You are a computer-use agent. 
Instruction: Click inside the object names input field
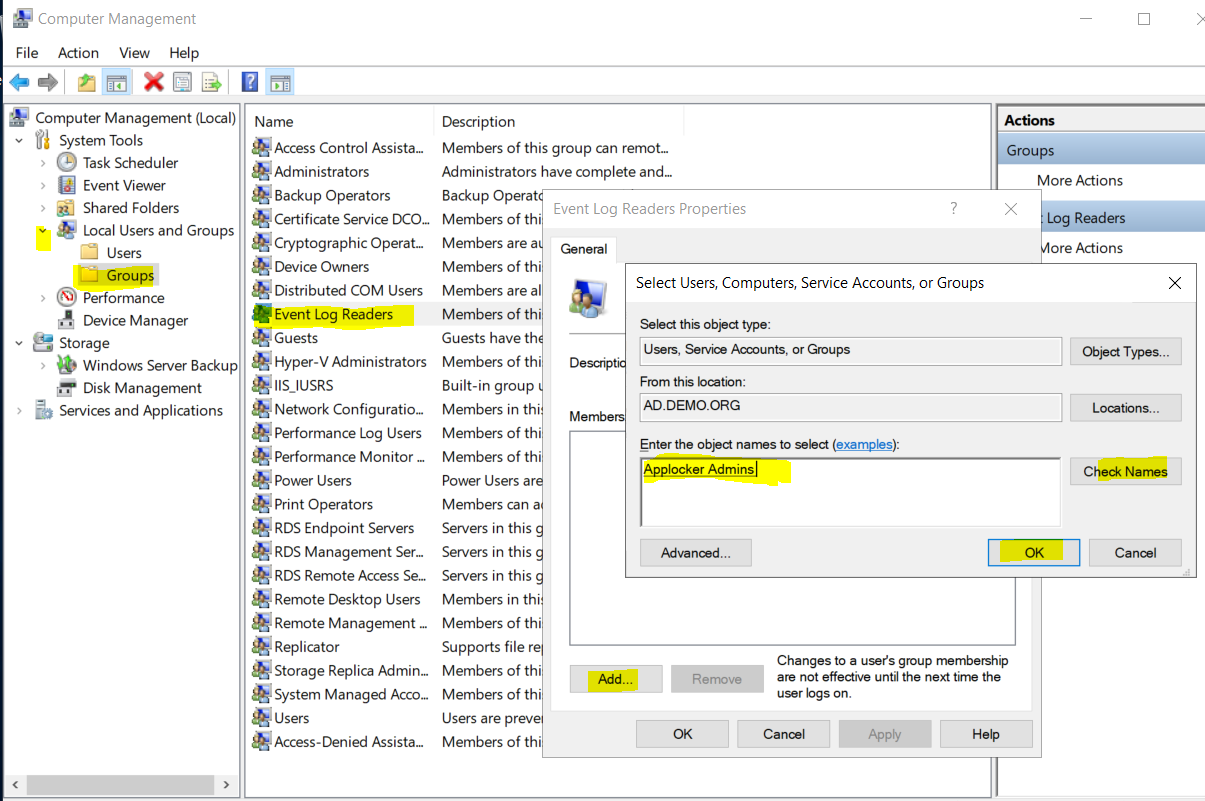pyautogui.click(x=850, y=490)
